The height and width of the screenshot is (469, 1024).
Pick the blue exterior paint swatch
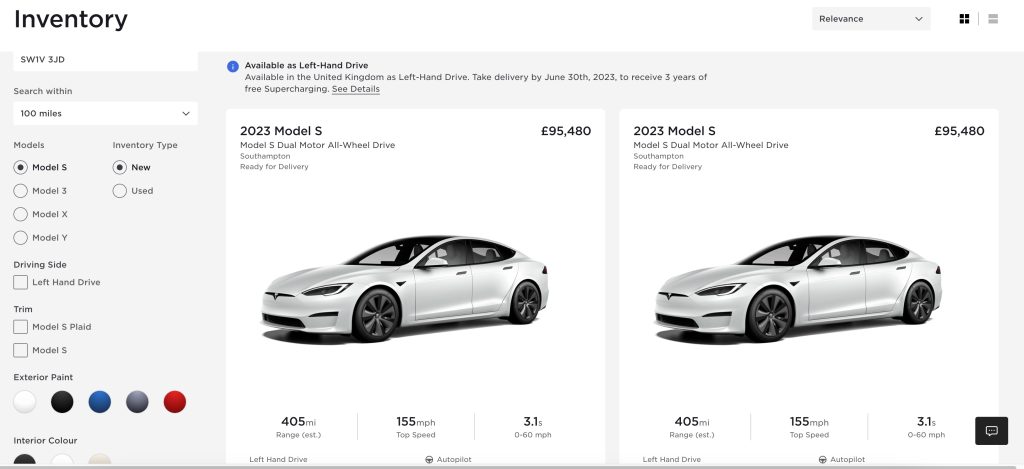(99, 402)
